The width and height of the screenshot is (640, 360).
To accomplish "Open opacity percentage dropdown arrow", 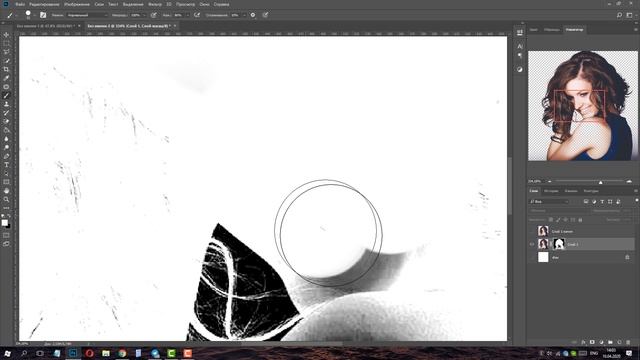I will pos(144,15).
